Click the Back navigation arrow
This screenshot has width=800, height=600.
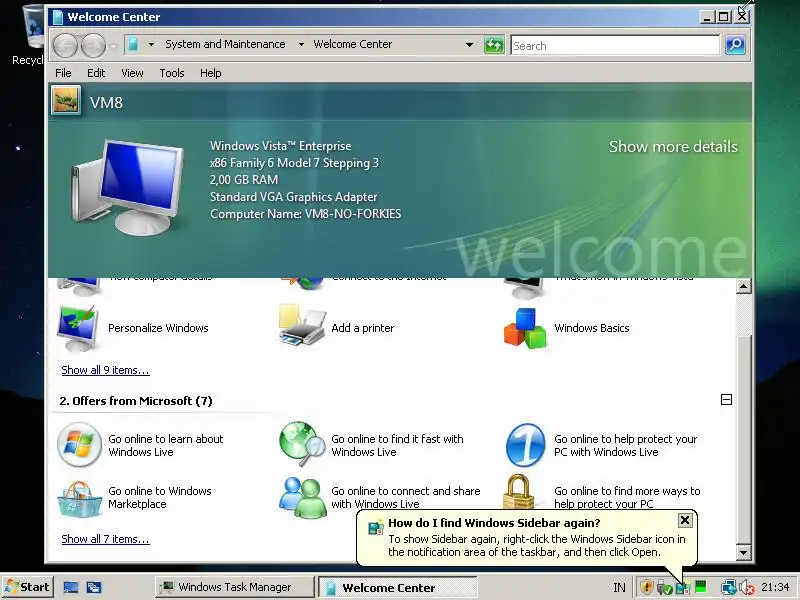[65, 45]
